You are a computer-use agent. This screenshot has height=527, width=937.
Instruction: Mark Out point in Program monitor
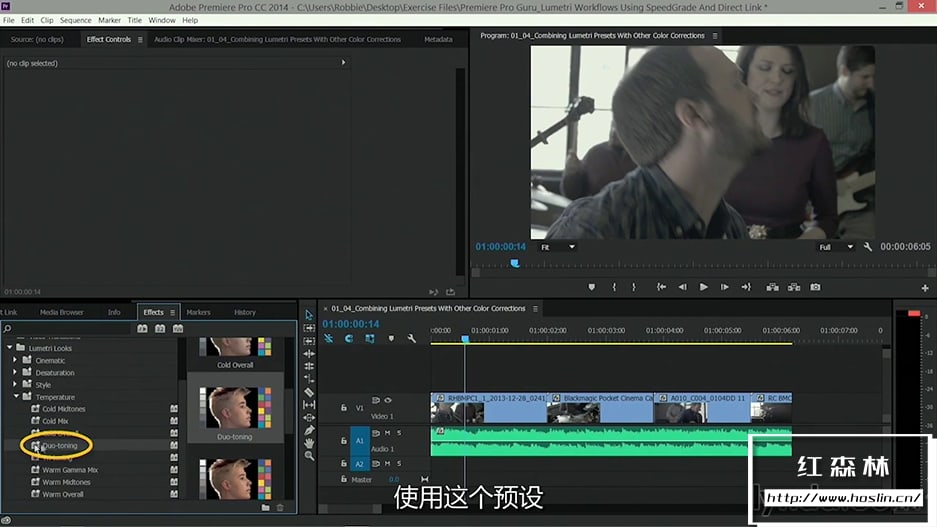click(x=633, y=287)
